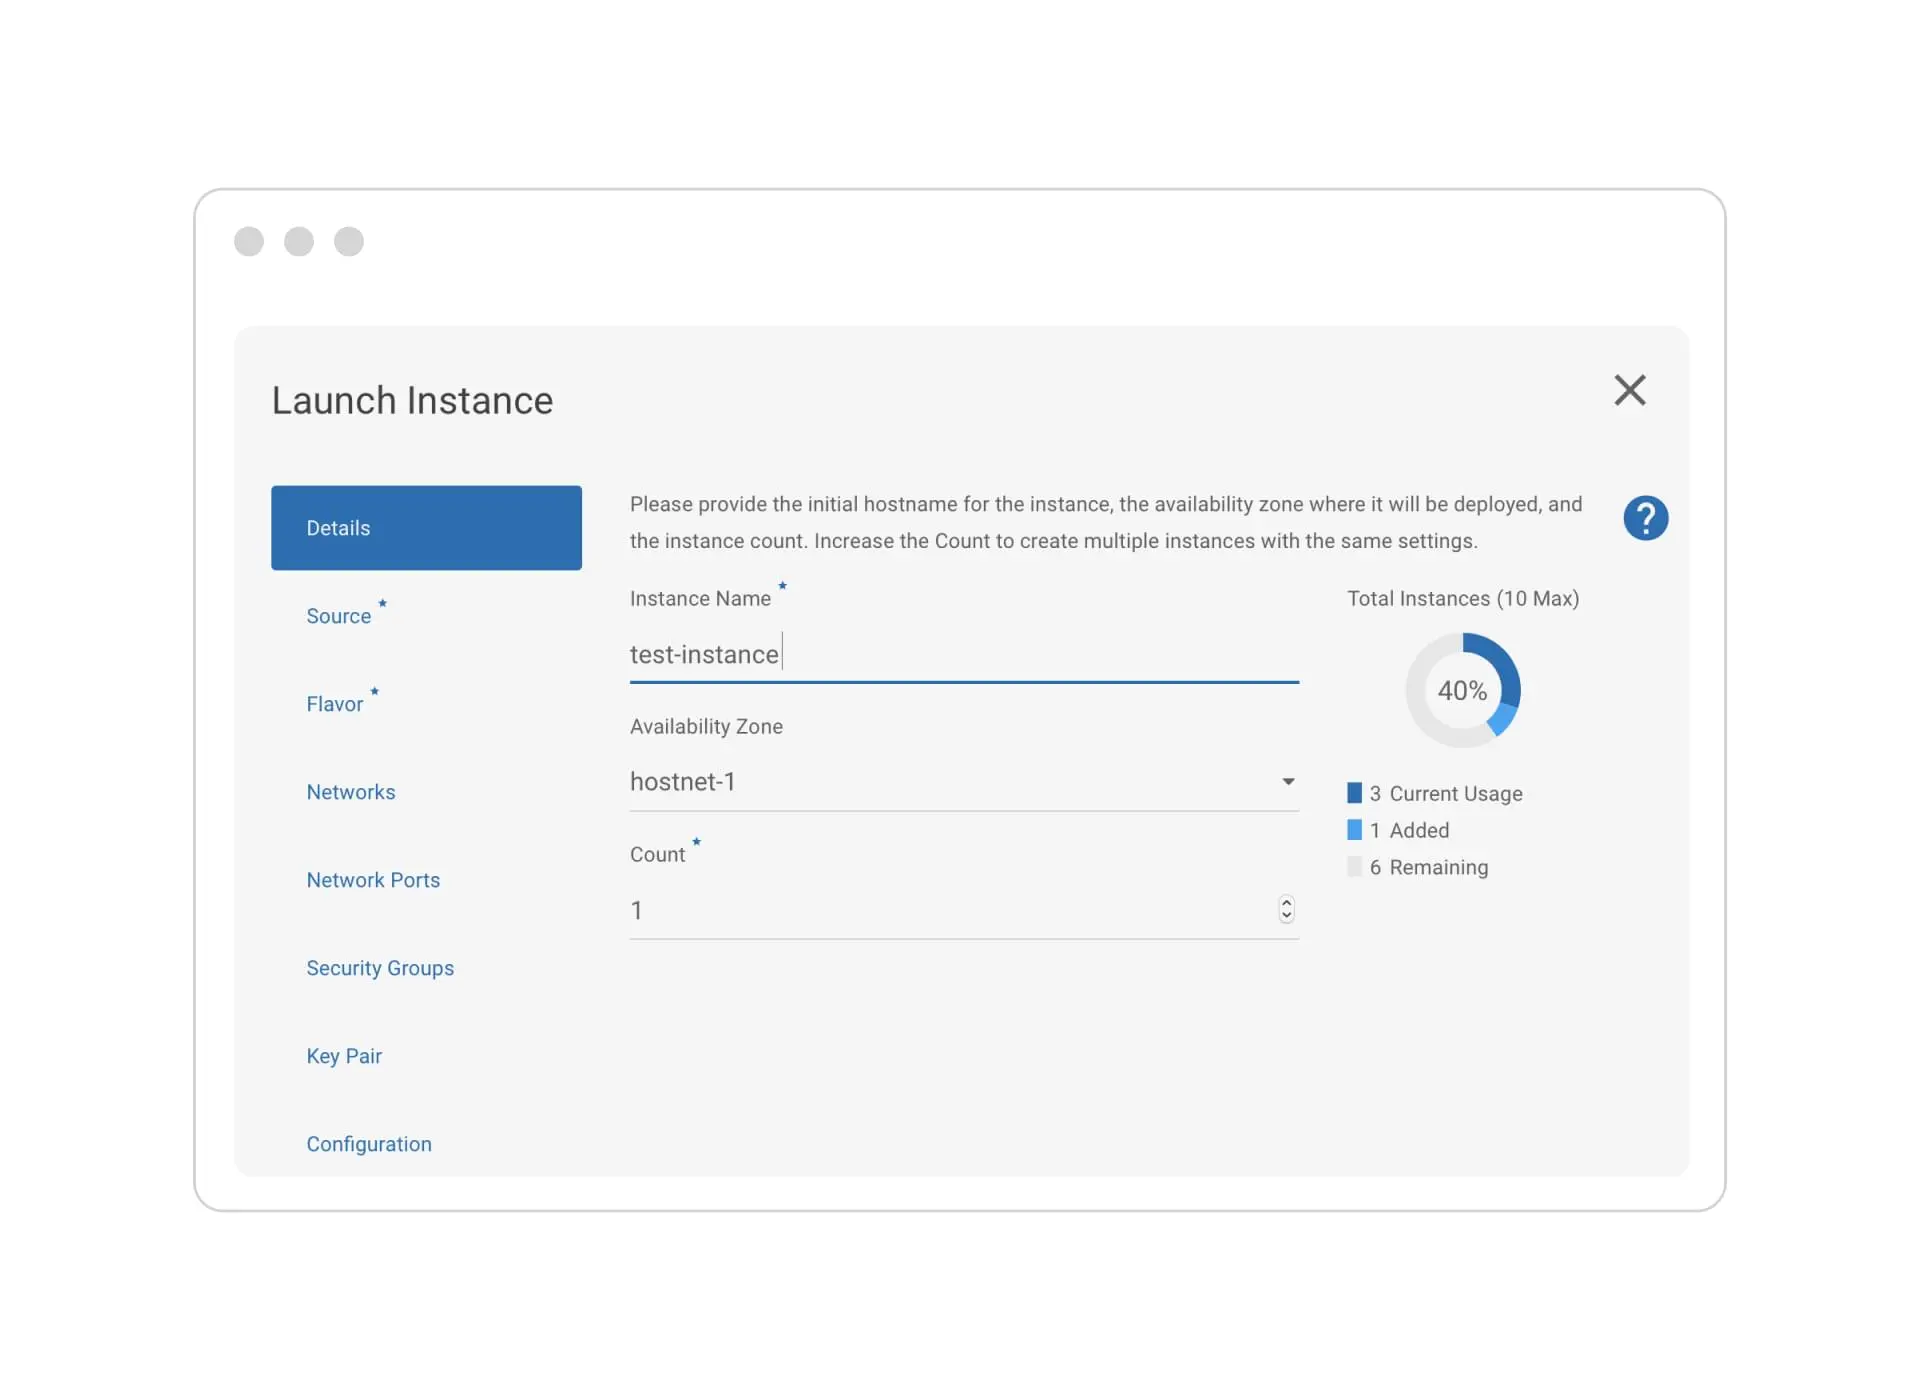Click the '1 Added' legend text
The image size is (1920, 1400).
[1409, 830]
